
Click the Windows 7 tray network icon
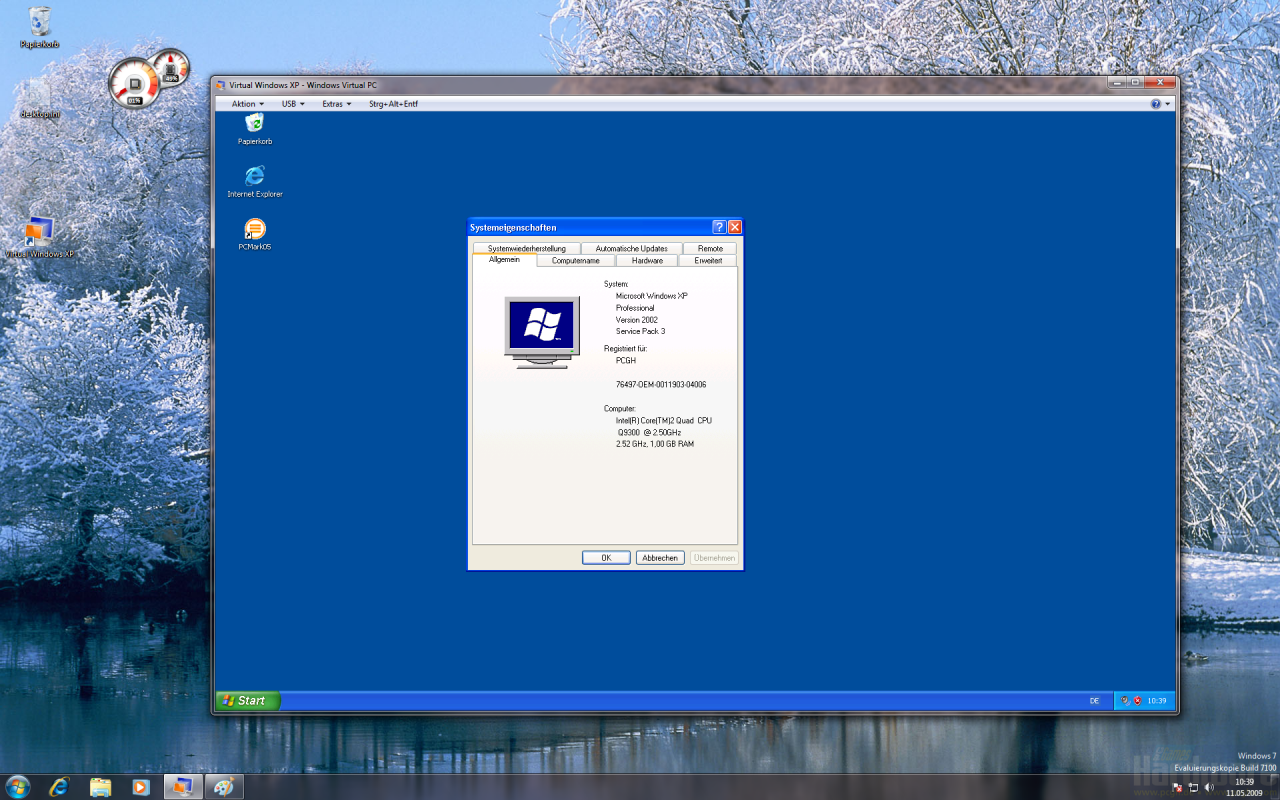click(x=1193, y=787)
